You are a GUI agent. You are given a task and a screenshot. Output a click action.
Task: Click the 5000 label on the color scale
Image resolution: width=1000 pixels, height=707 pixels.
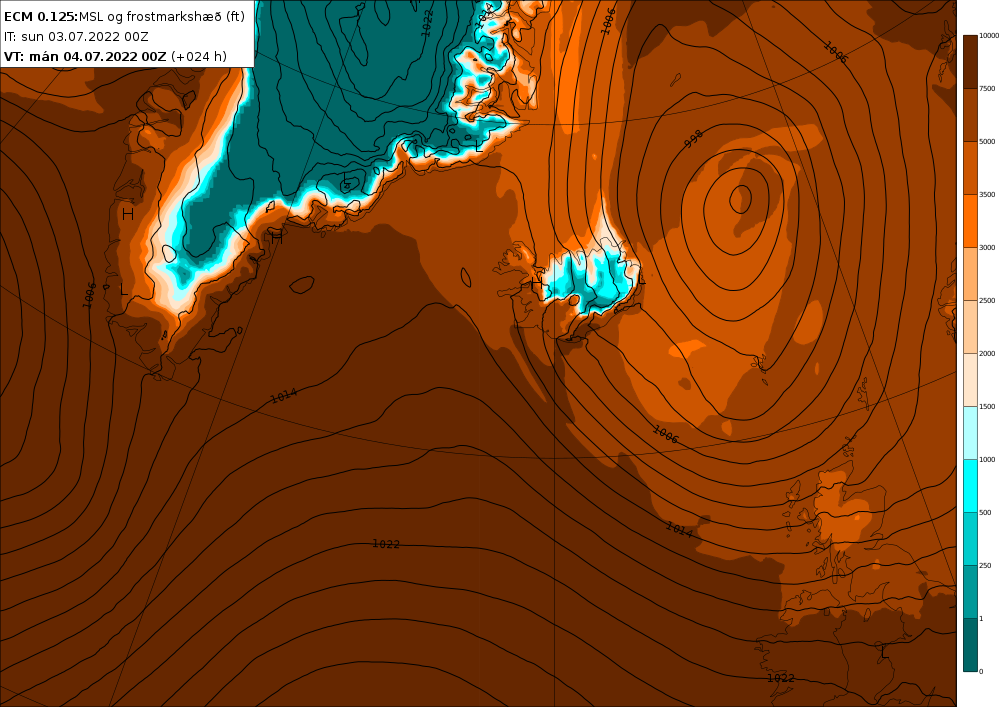(987, 142)
